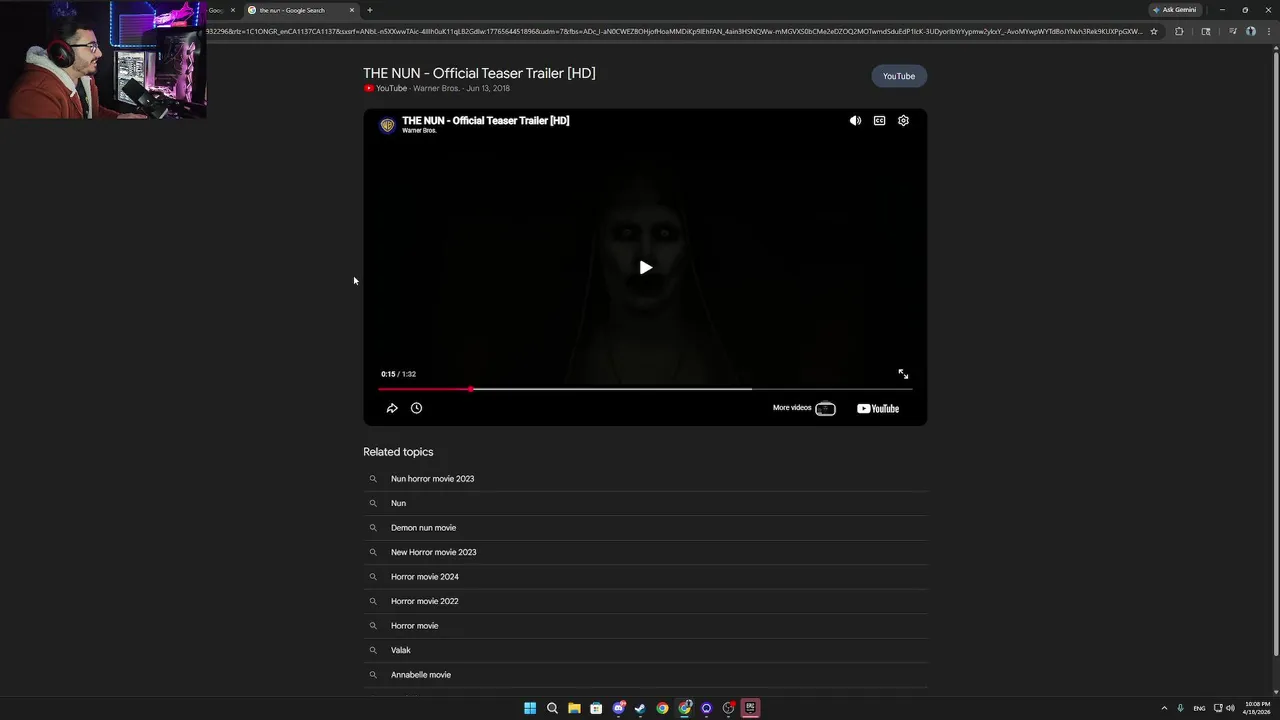Share the video with the arrow icon
Viewport: 1280px width, 720px height.
click(392, 408)
